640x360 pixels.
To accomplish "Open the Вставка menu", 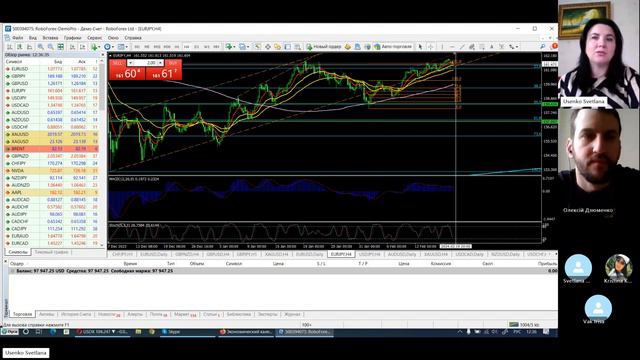I will click(x=50, y=38).
